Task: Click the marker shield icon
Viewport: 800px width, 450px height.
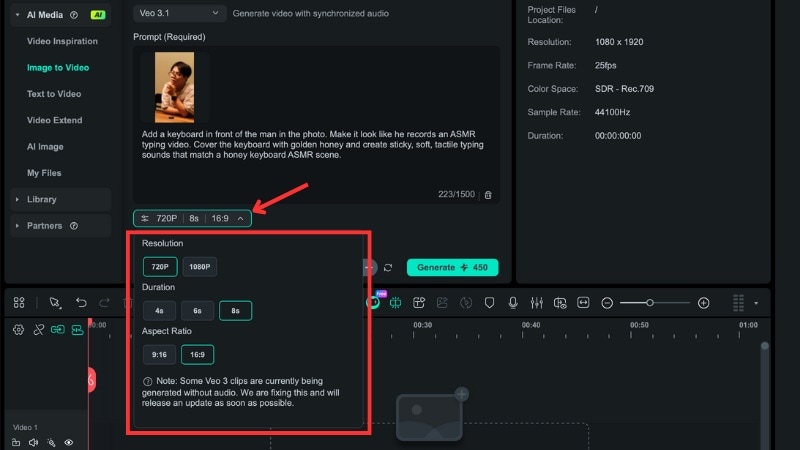Action: [489, 303]
